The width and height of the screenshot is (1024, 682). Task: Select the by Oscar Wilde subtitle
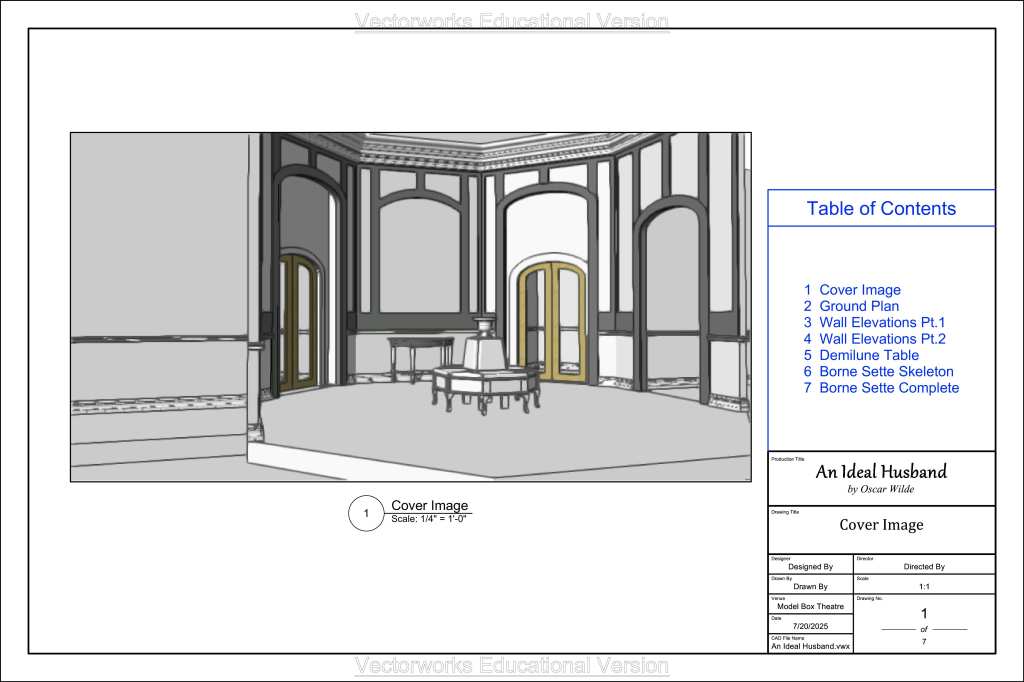tap(881, 490)
